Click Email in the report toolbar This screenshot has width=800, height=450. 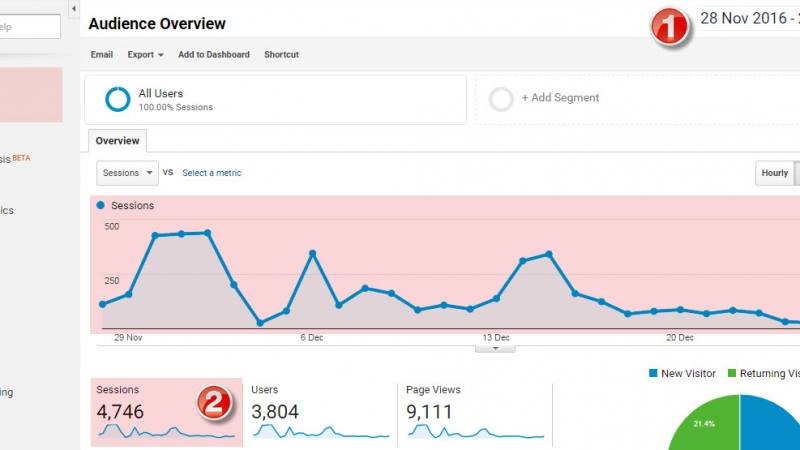(x=102, y=55)
